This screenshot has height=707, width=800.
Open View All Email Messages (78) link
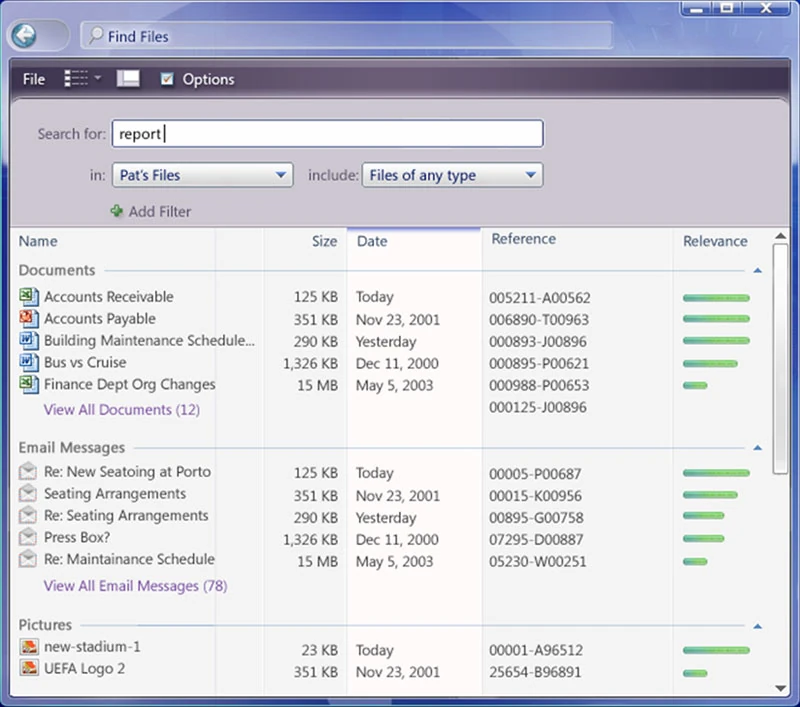[135, 586]
